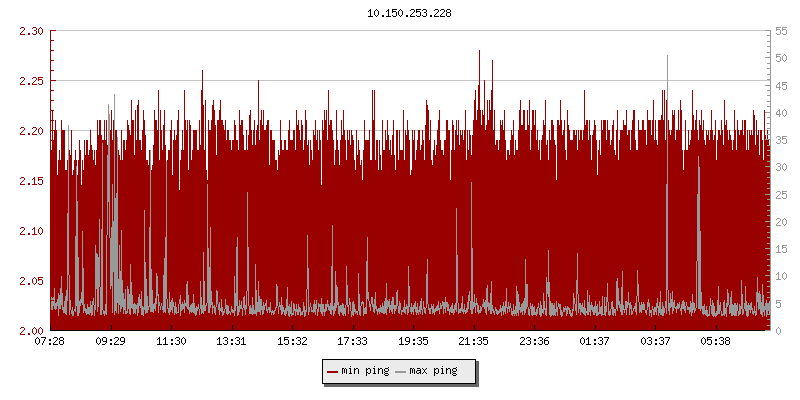Select the 05:38 time axis label

coord(716,342)
